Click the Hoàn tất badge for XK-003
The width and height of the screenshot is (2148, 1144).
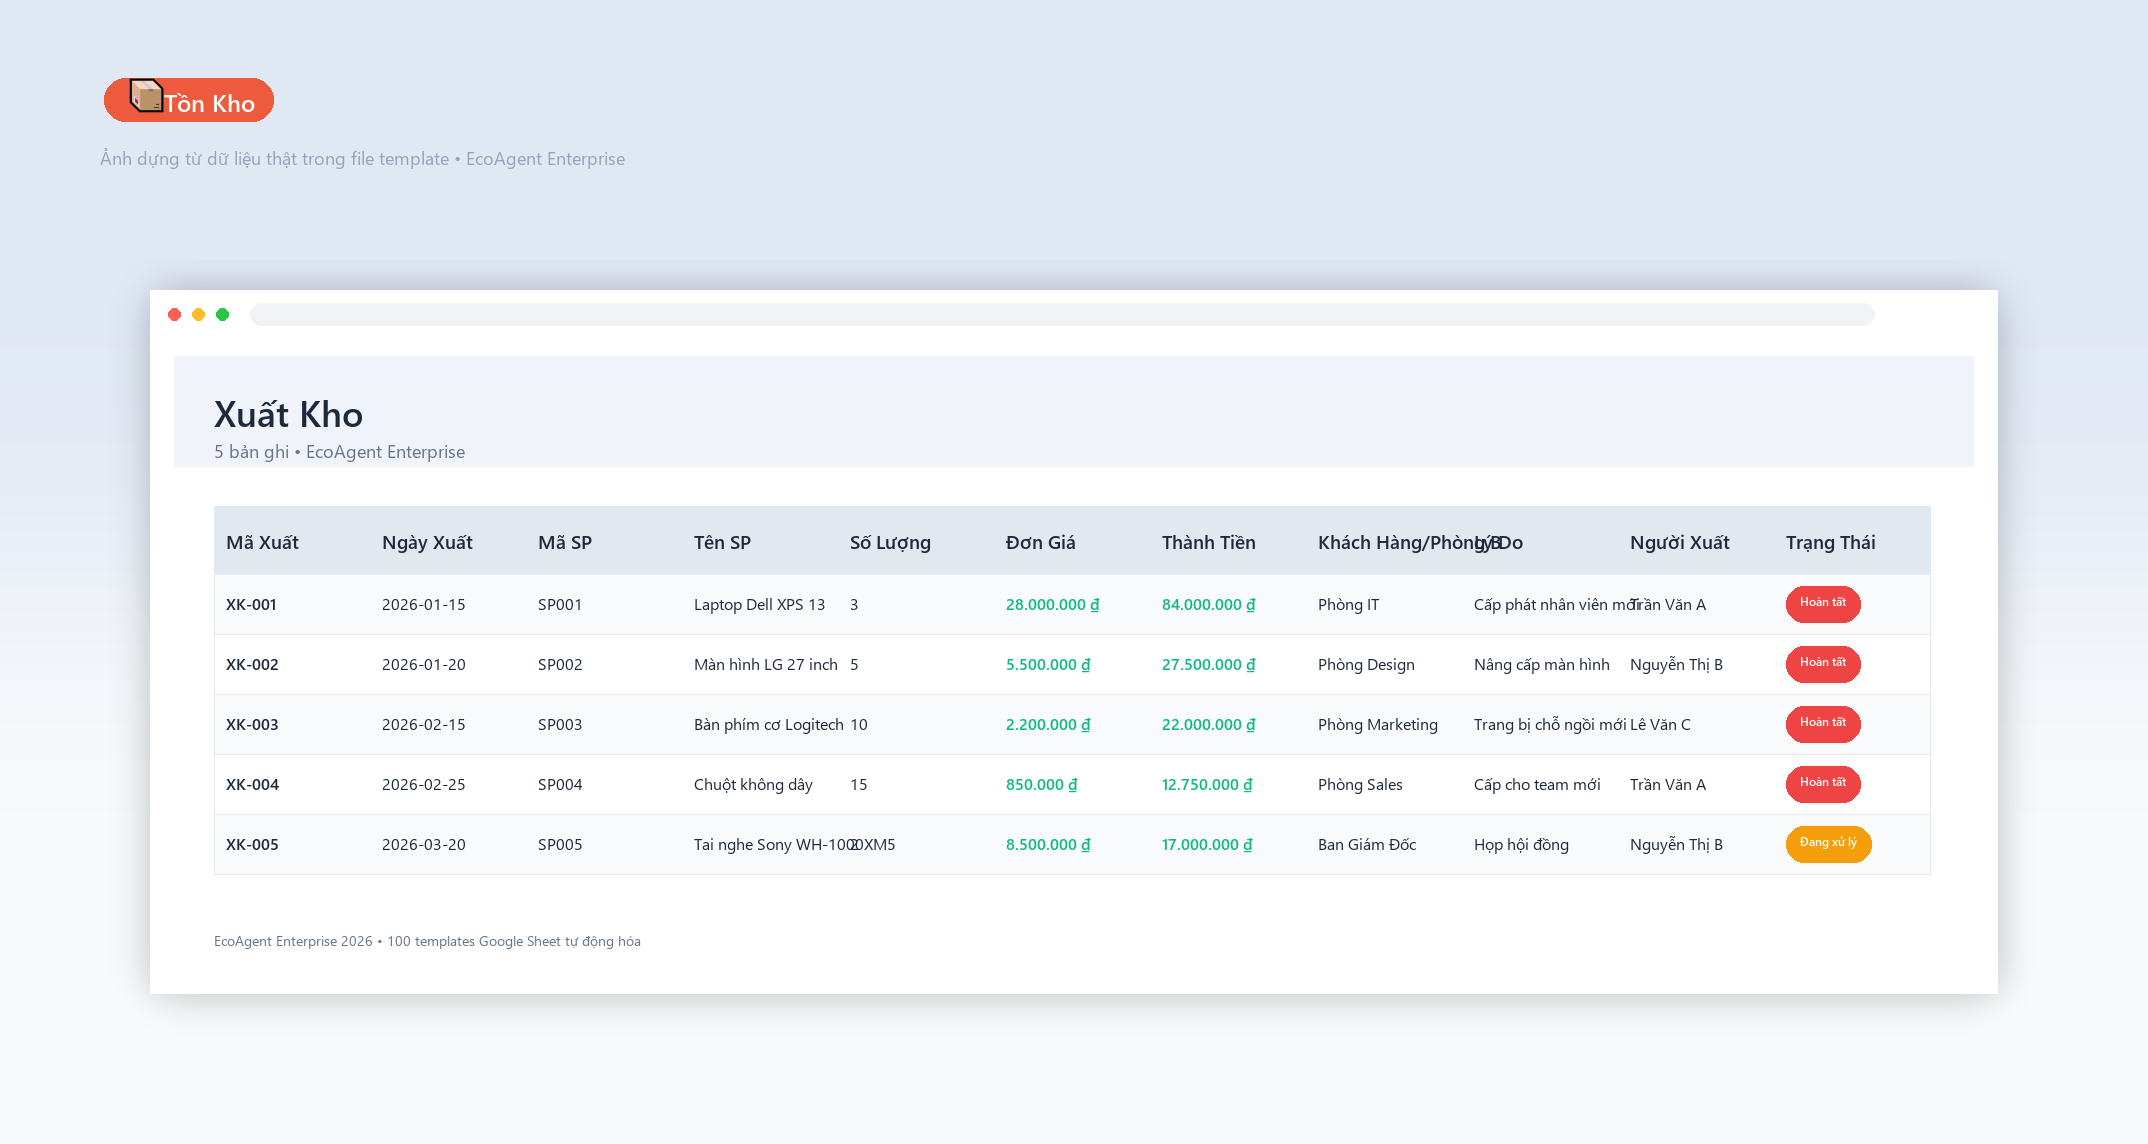(1823, 724)
